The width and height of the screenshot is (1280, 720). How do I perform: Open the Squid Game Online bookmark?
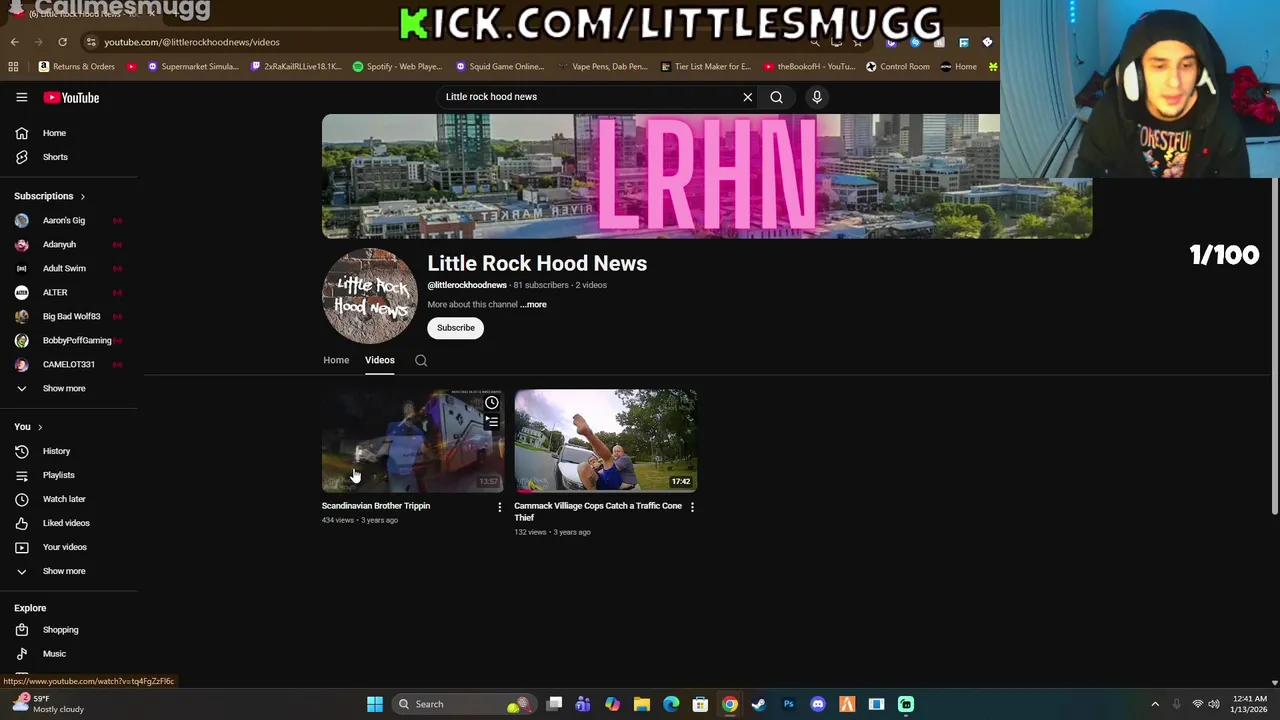tap(499, 67)
